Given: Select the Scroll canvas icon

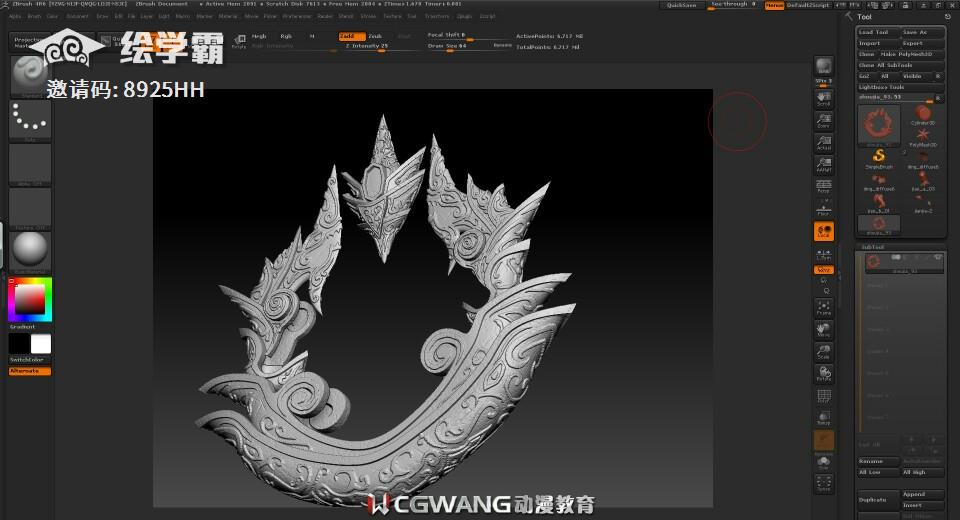Looking at the screenshot, I should point(823,99).
